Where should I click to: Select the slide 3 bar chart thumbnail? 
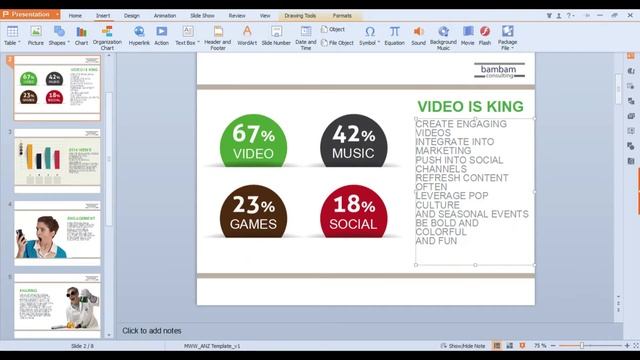[57, 161]
